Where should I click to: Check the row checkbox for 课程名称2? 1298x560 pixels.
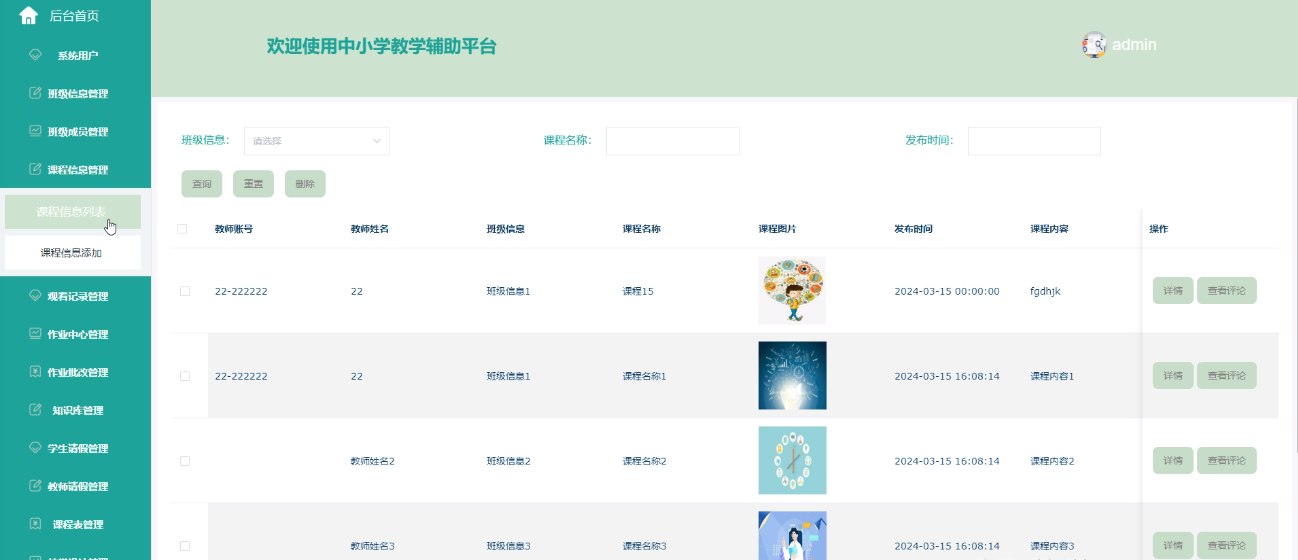tap(185, 461)
